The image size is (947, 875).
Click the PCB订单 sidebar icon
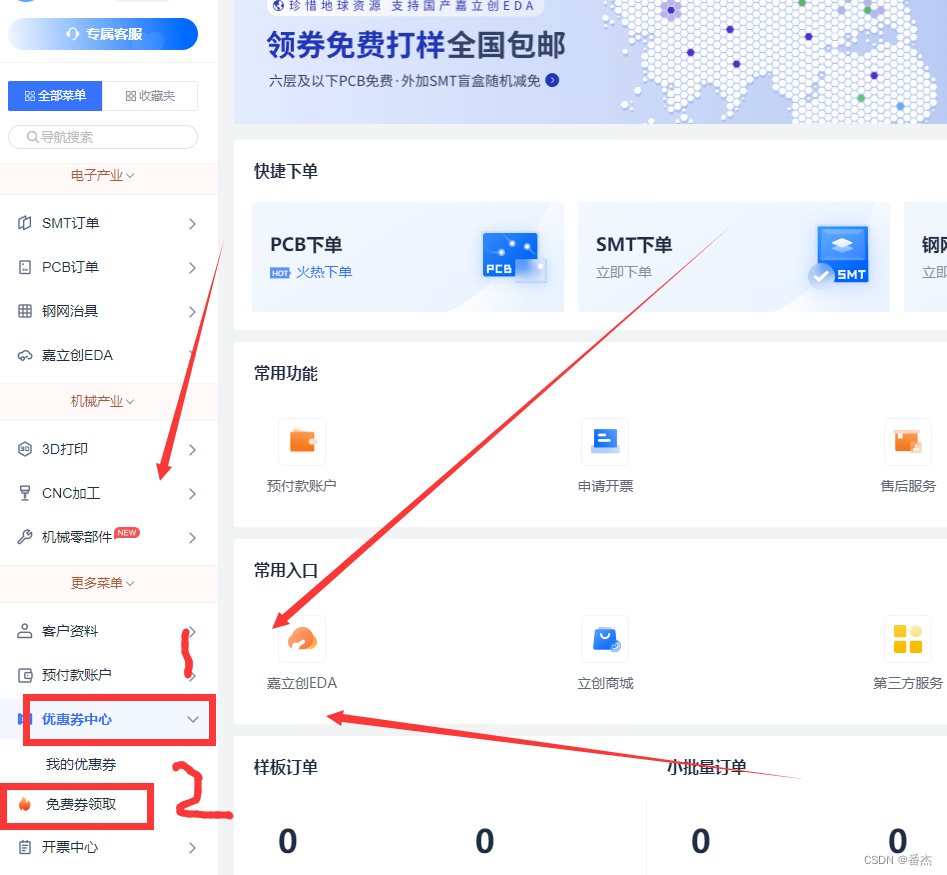pyautogui.click(x=25, y=268)
